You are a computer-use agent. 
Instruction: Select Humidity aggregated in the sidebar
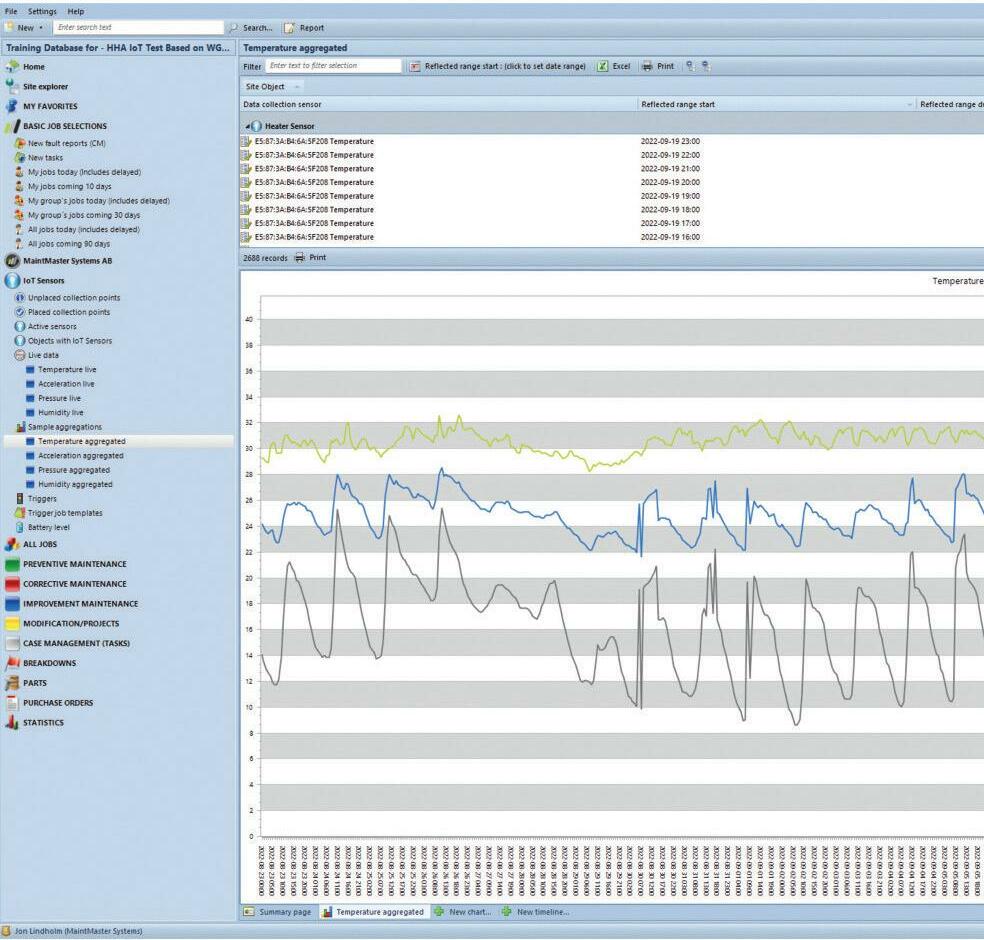click(x=74, y=484)
